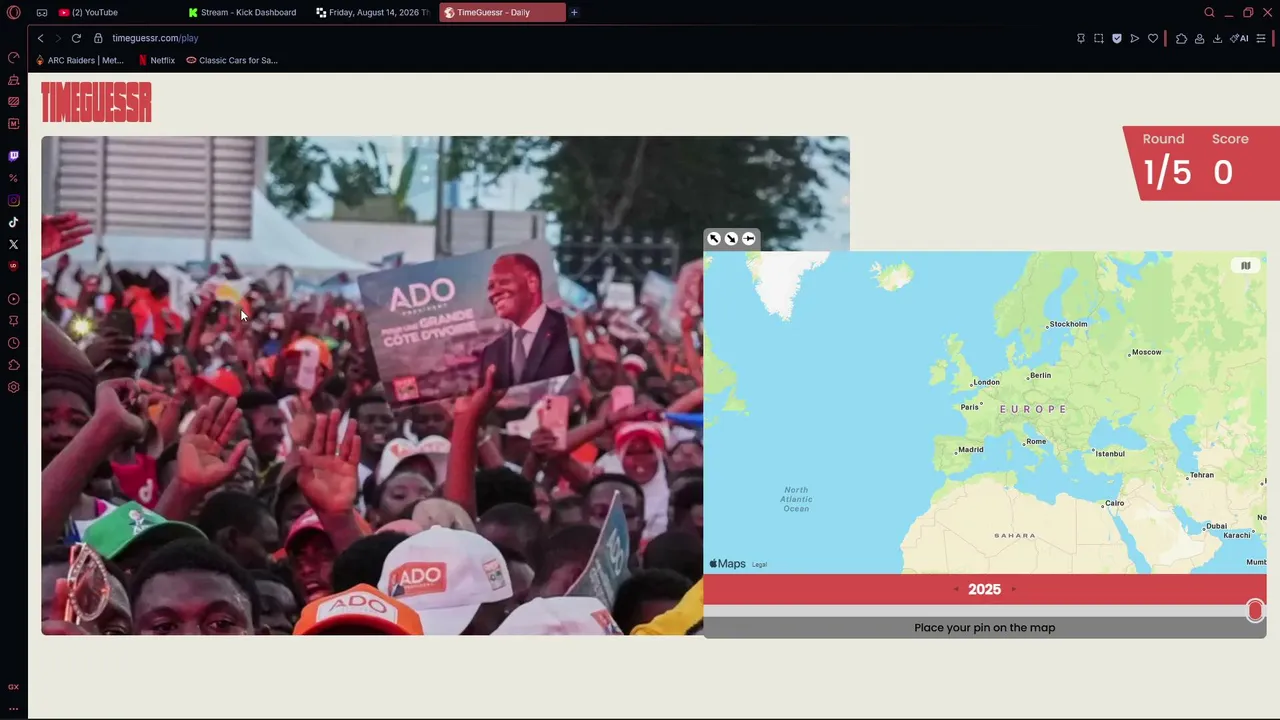
Task: Click the three-dot sidebar setup icon
Action: (13, 708)
